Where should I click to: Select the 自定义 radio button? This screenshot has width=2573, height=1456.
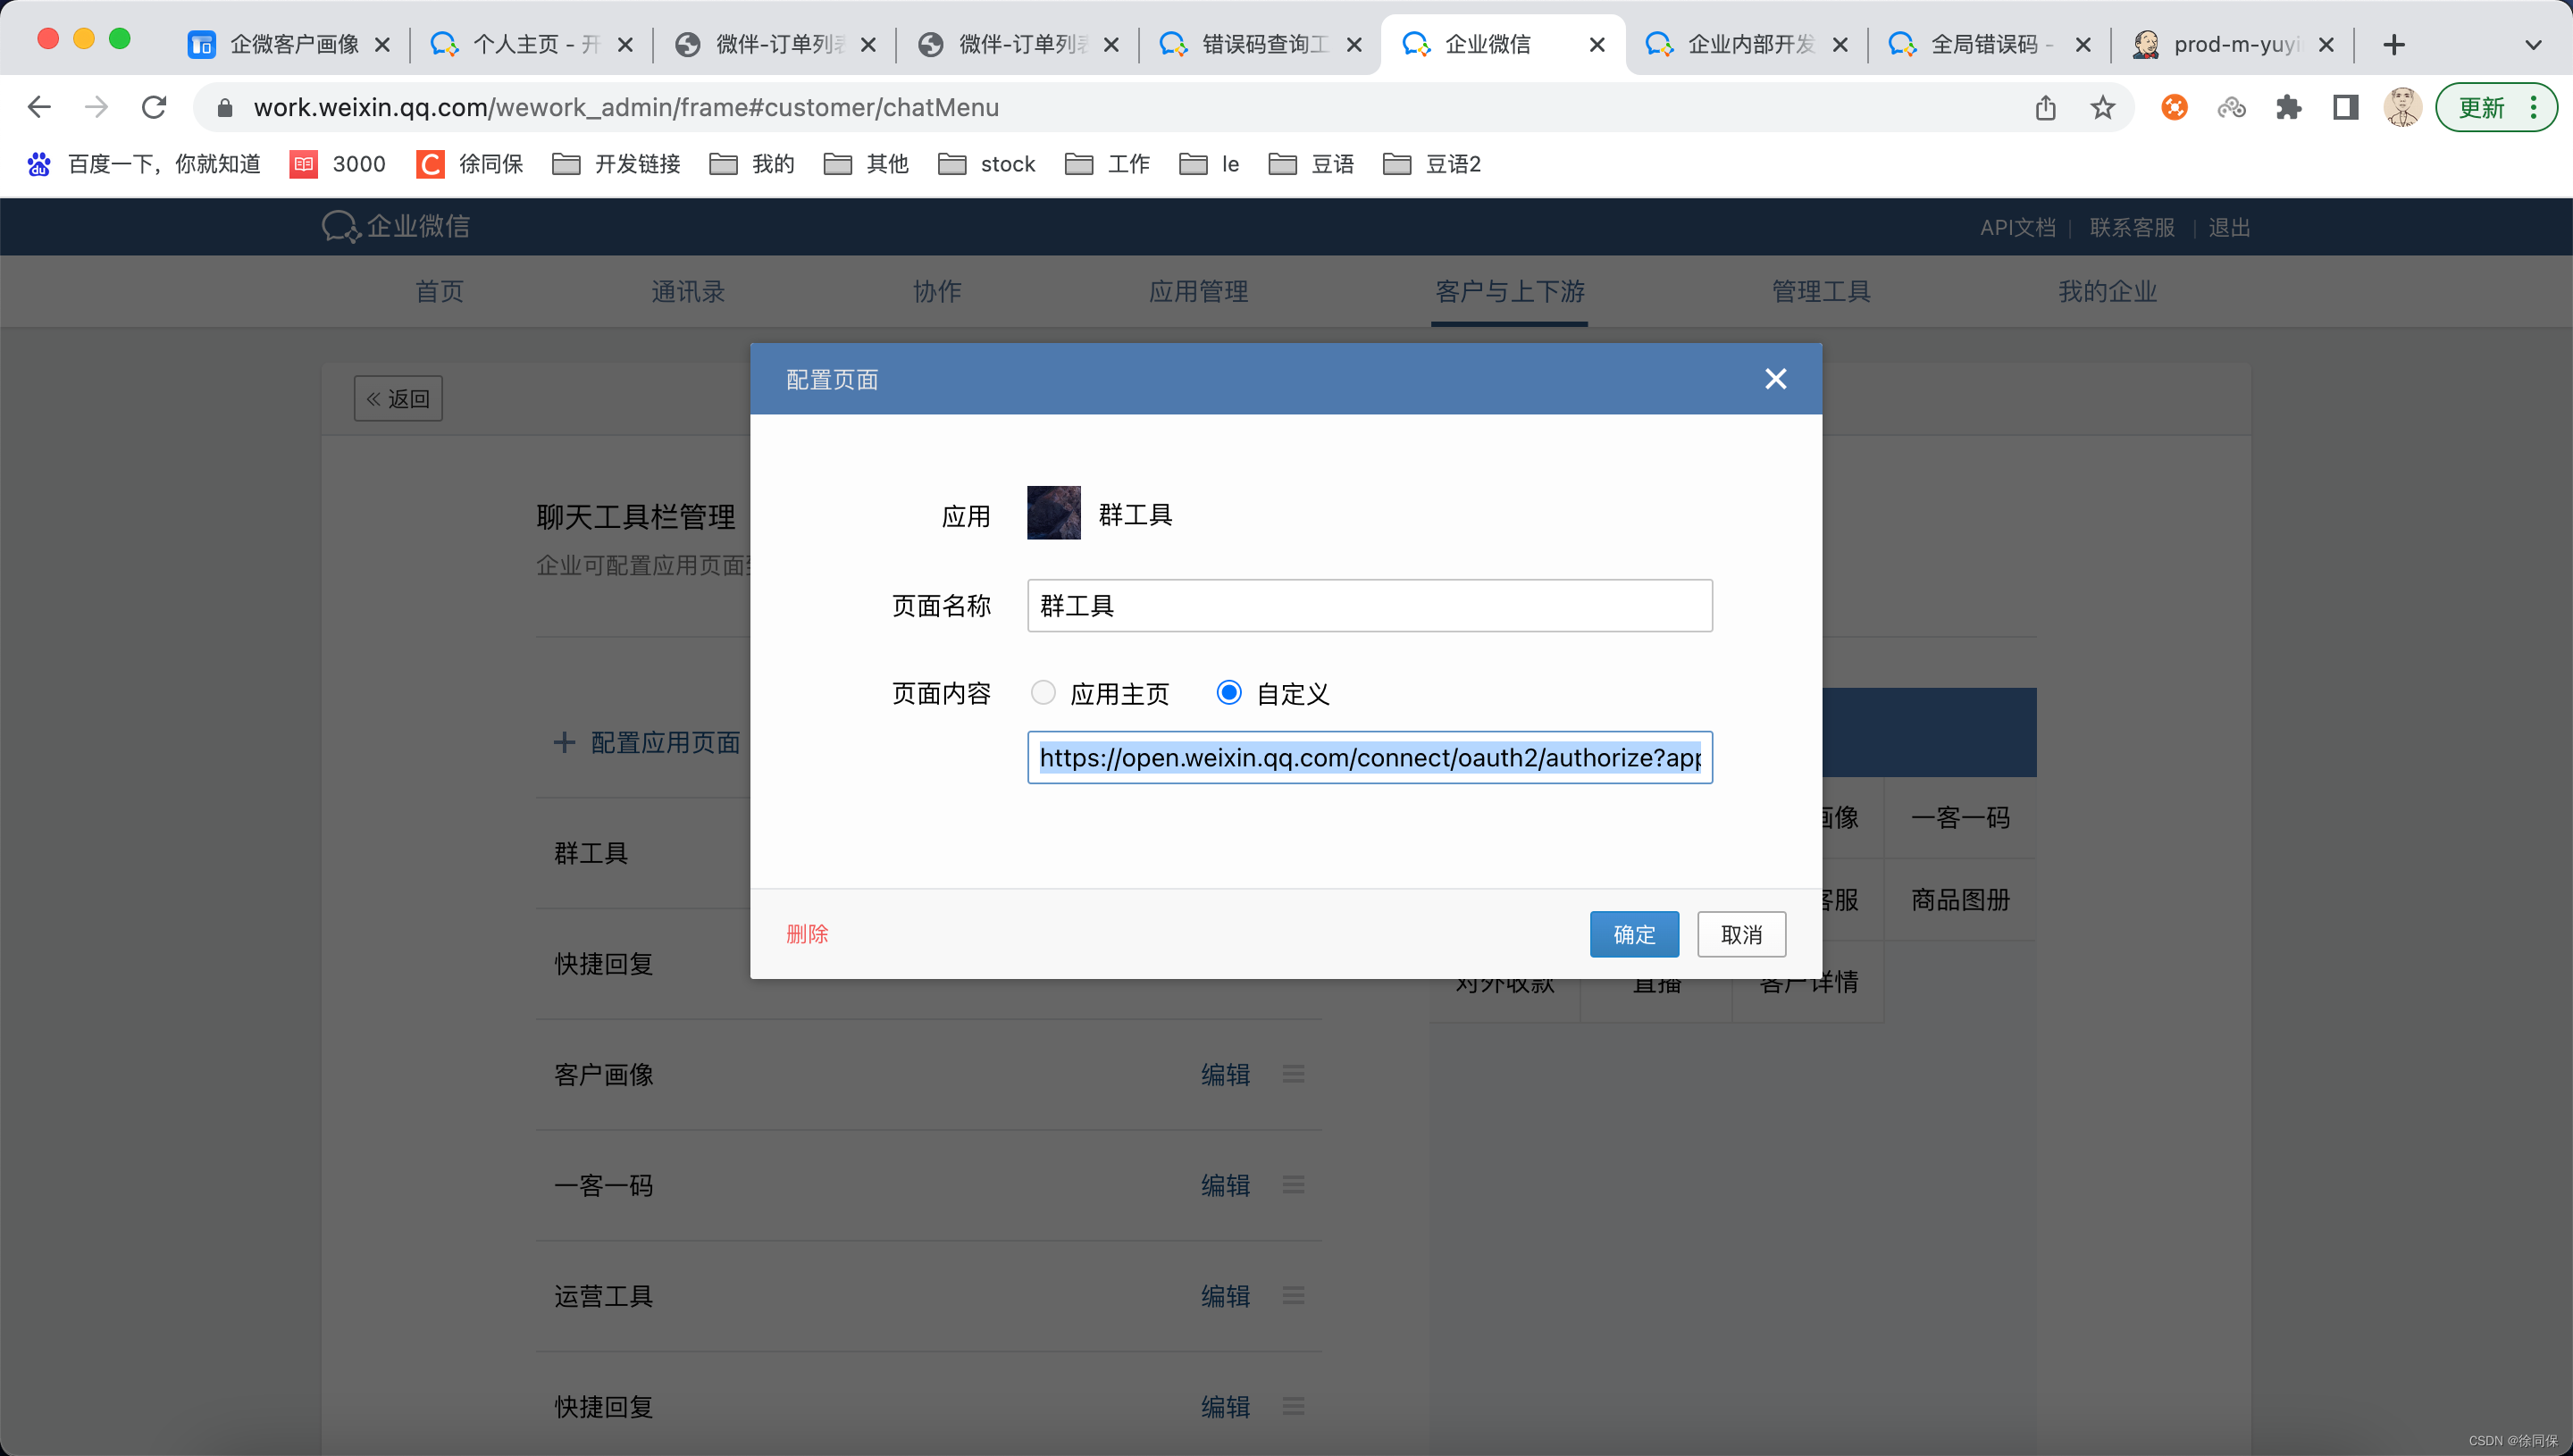pyautogui.click(x=1229, y=692)
